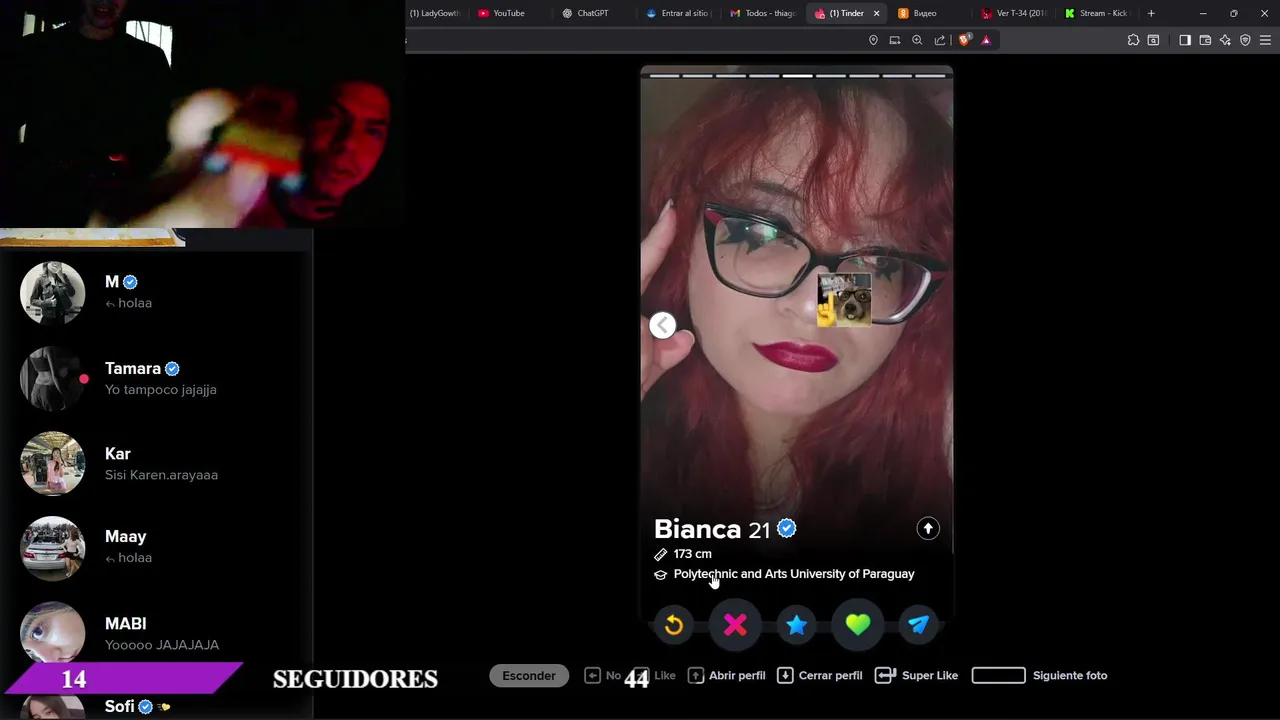The image size is (1280, 720).
Task: Click the Rewind undo swipe button
Action: coord(674,625)
